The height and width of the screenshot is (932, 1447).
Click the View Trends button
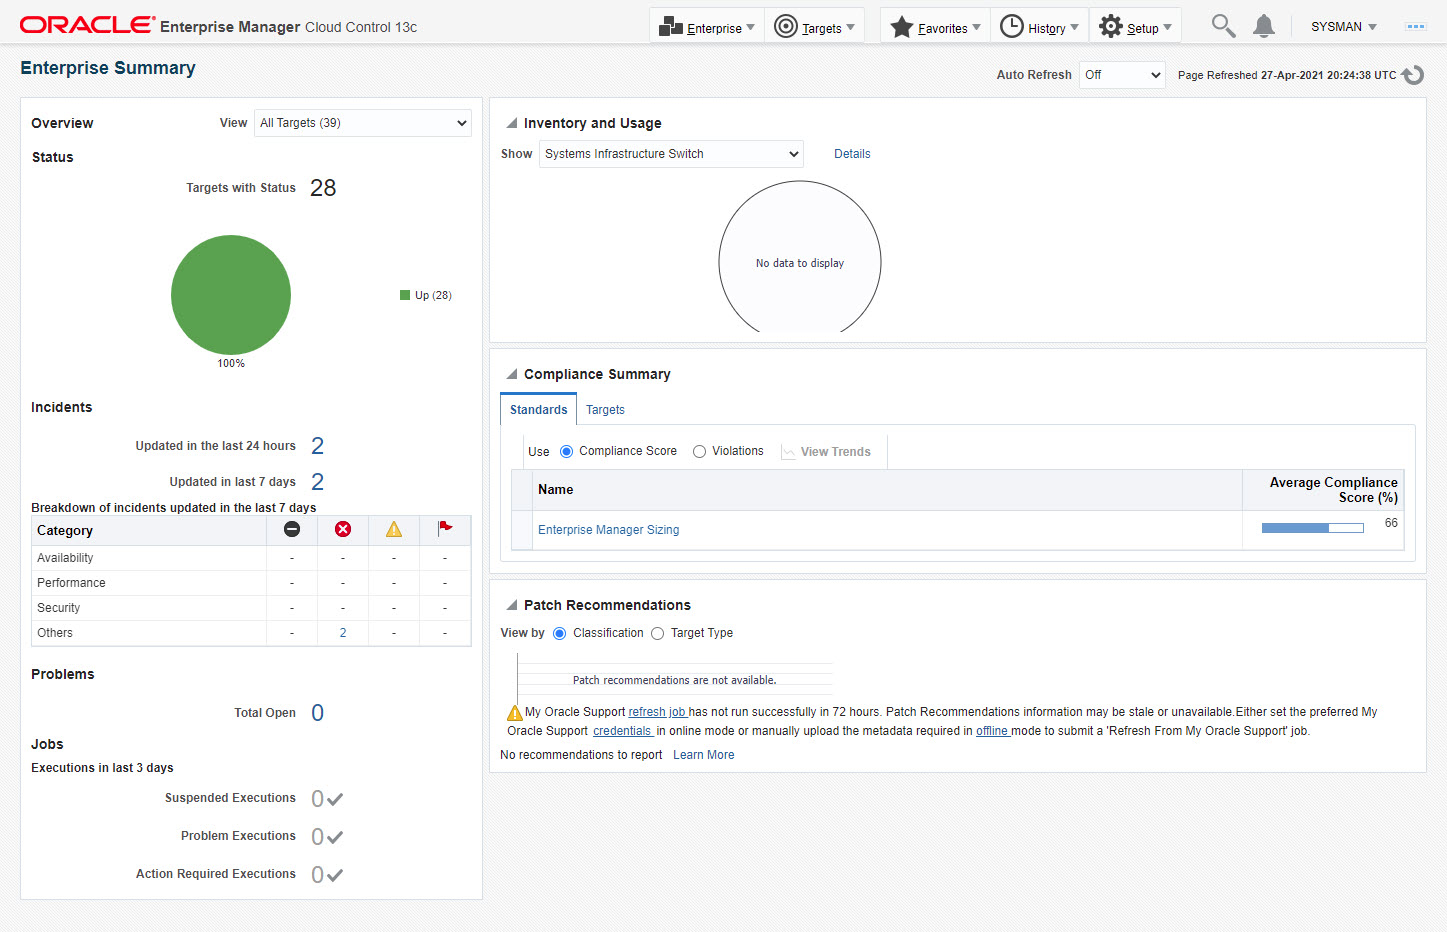coord(826,452)
